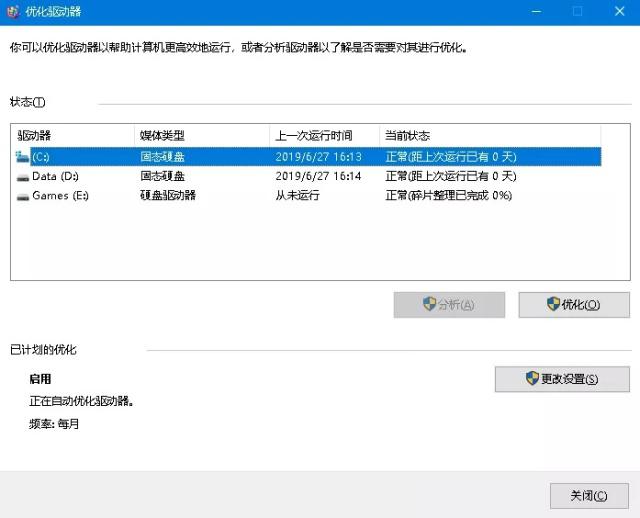This screenshot has width=640, height=518.
Task: Select the Games (E:) drive icon
Action: [23, 196]
